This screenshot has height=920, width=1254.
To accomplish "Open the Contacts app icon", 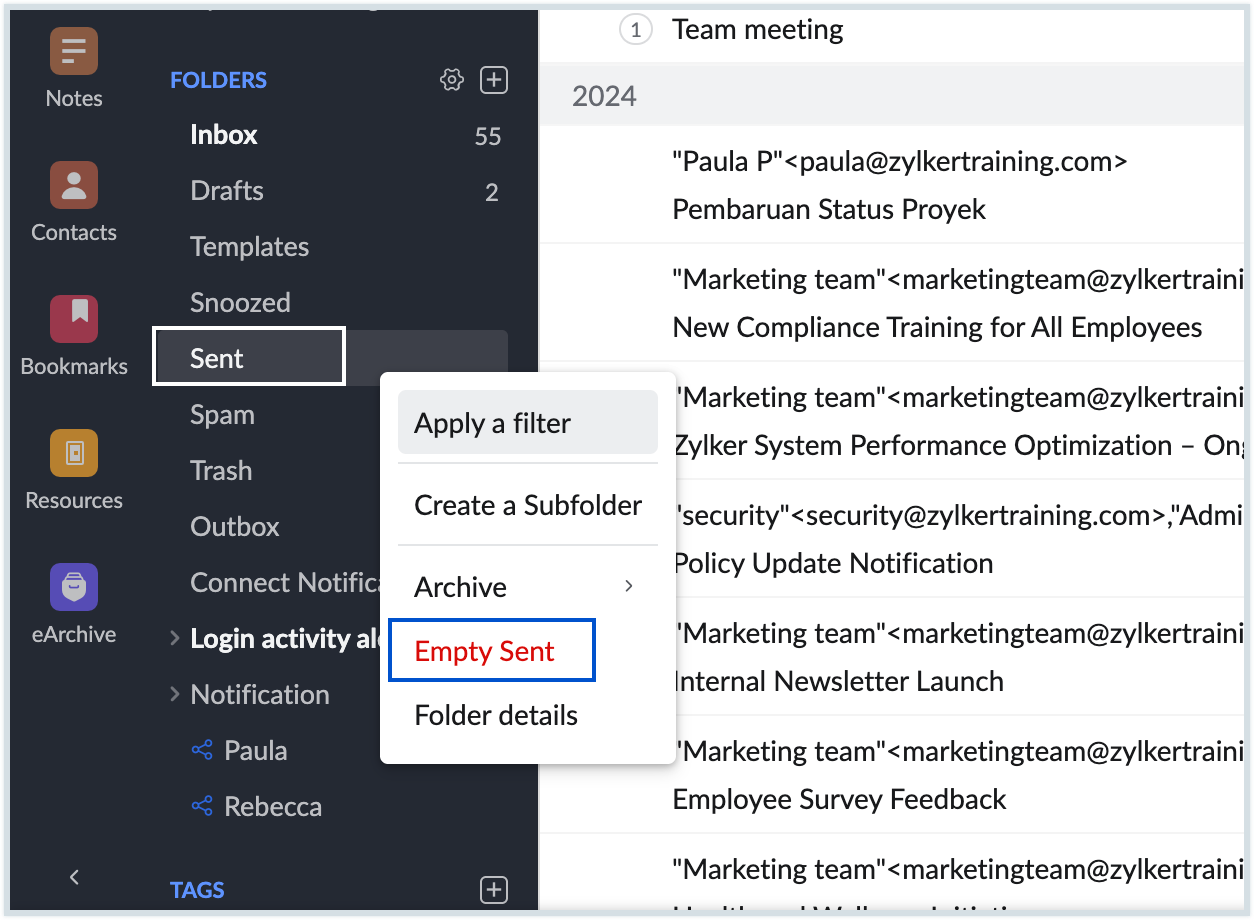I will (x=74, y=185).
